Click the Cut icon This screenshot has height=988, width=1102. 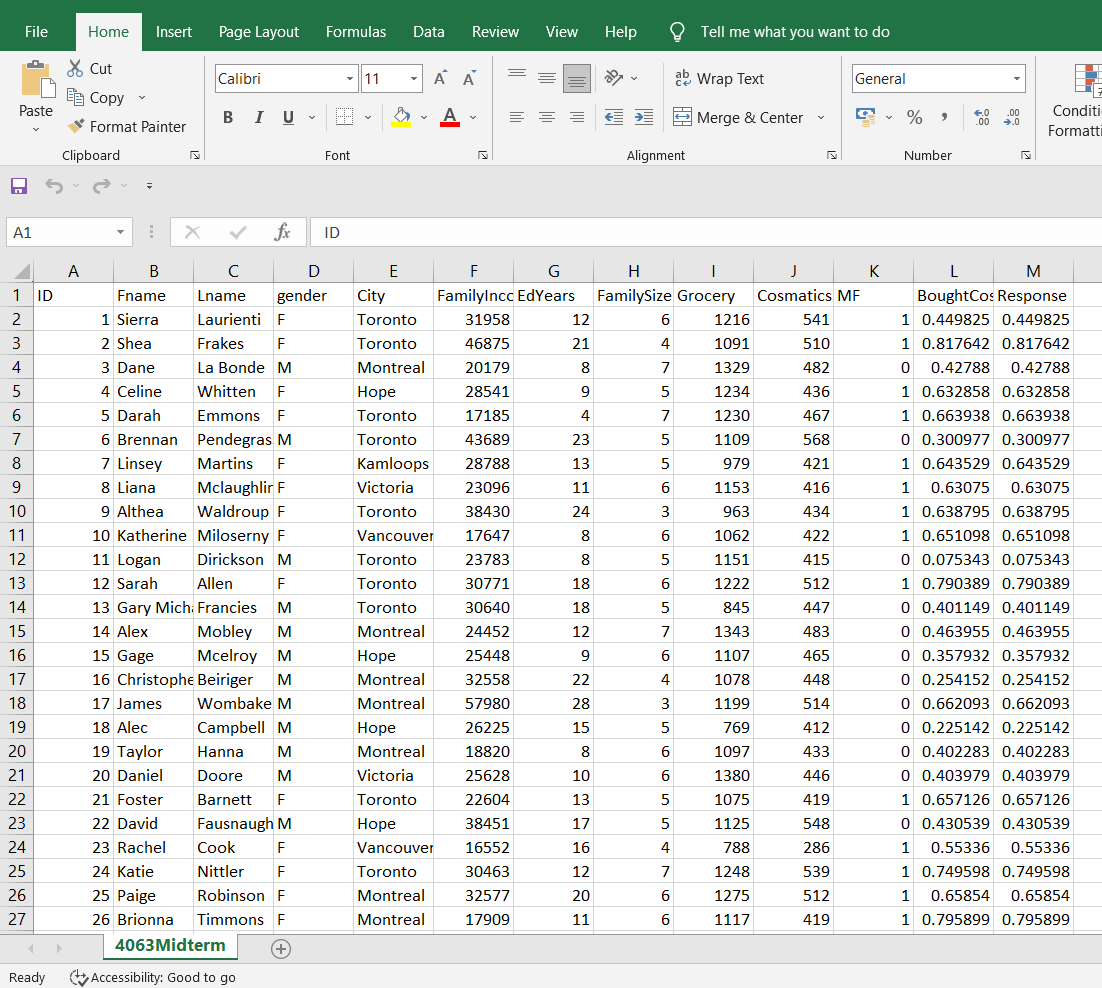click(75, 68)
